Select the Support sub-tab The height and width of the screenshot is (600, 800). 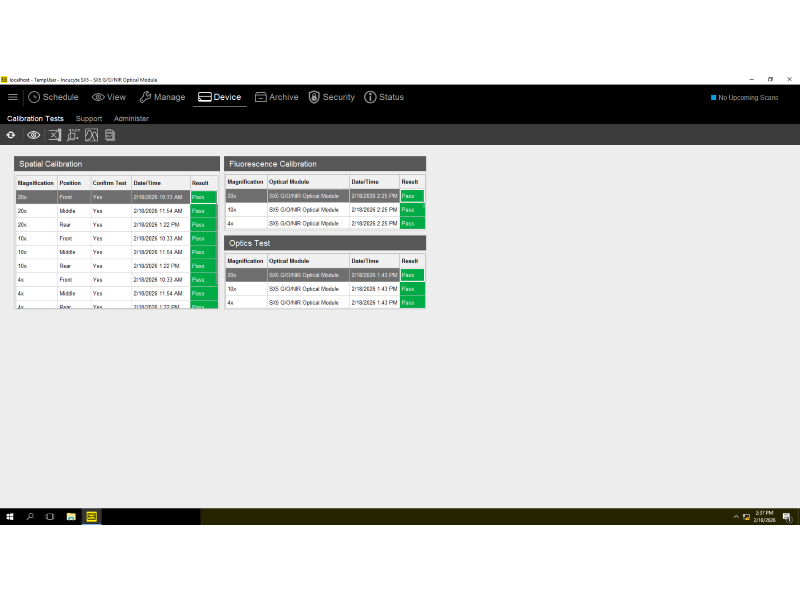click(89, 118)
